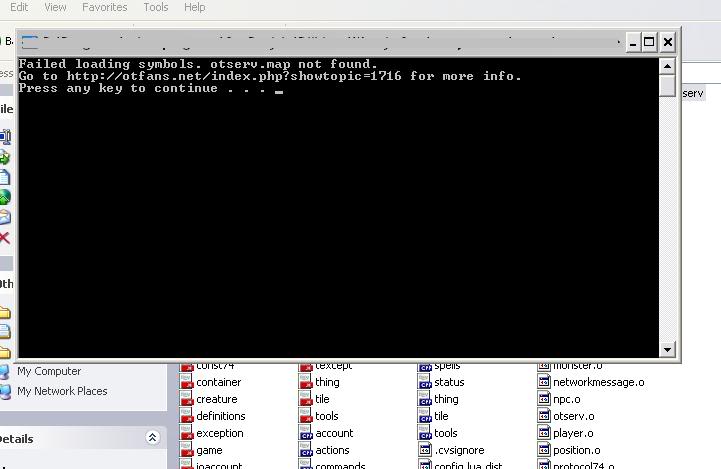Click the console vertical scrollbar thumb
This screenshot has height=469, width=721.
pos(667,86)
